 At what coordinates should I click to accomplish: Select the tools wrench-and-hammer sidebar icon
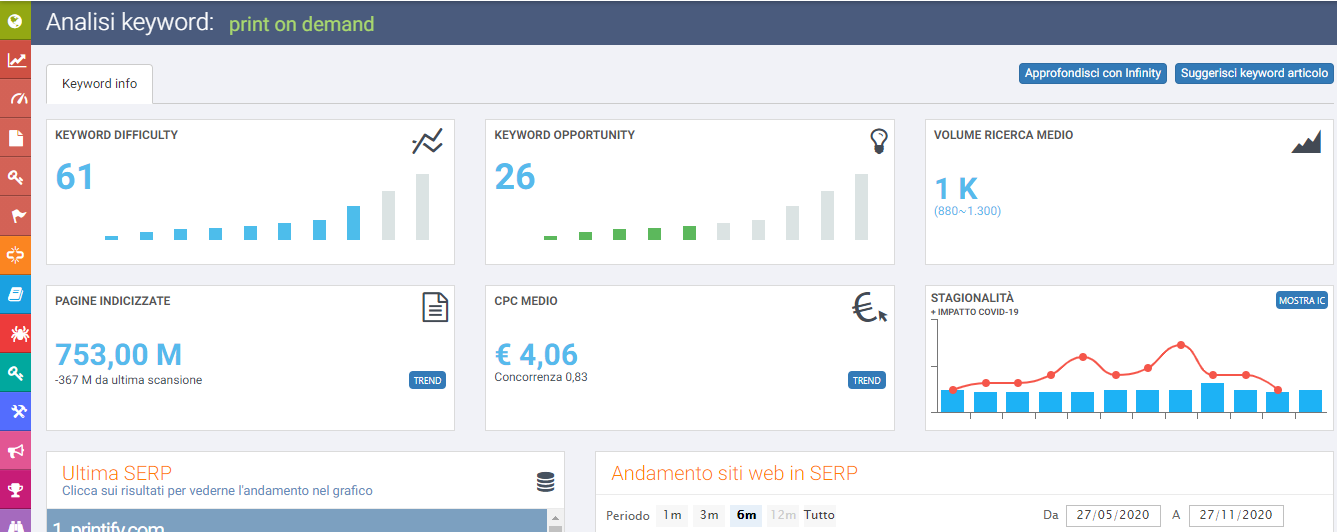16,411
